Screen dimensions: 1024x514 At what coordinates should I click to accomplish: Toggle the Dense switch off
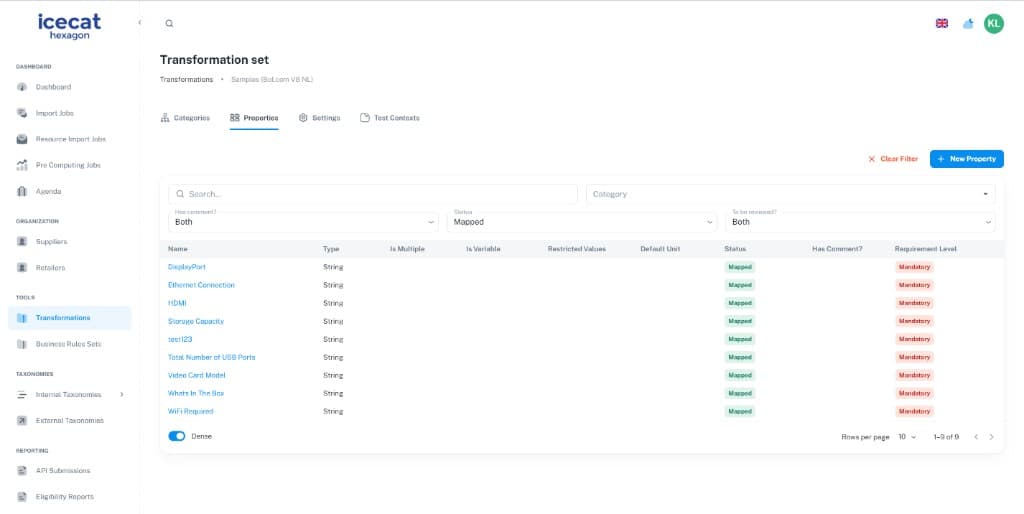point(177,436)
